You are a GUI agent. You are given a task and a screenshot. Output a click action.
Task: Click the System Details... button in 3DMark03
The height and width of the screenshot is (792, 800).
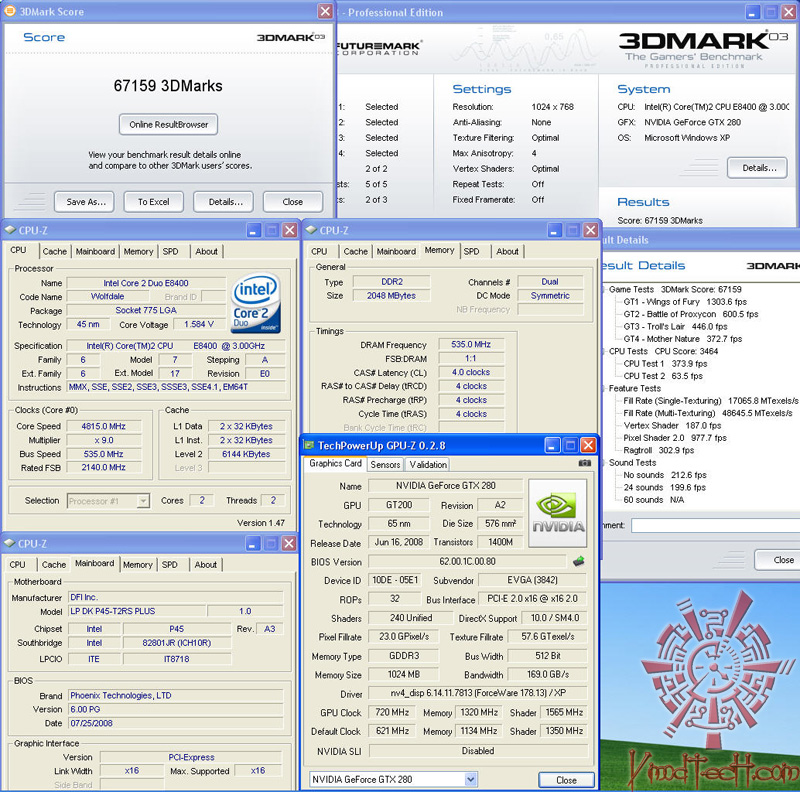coord(757,168)
